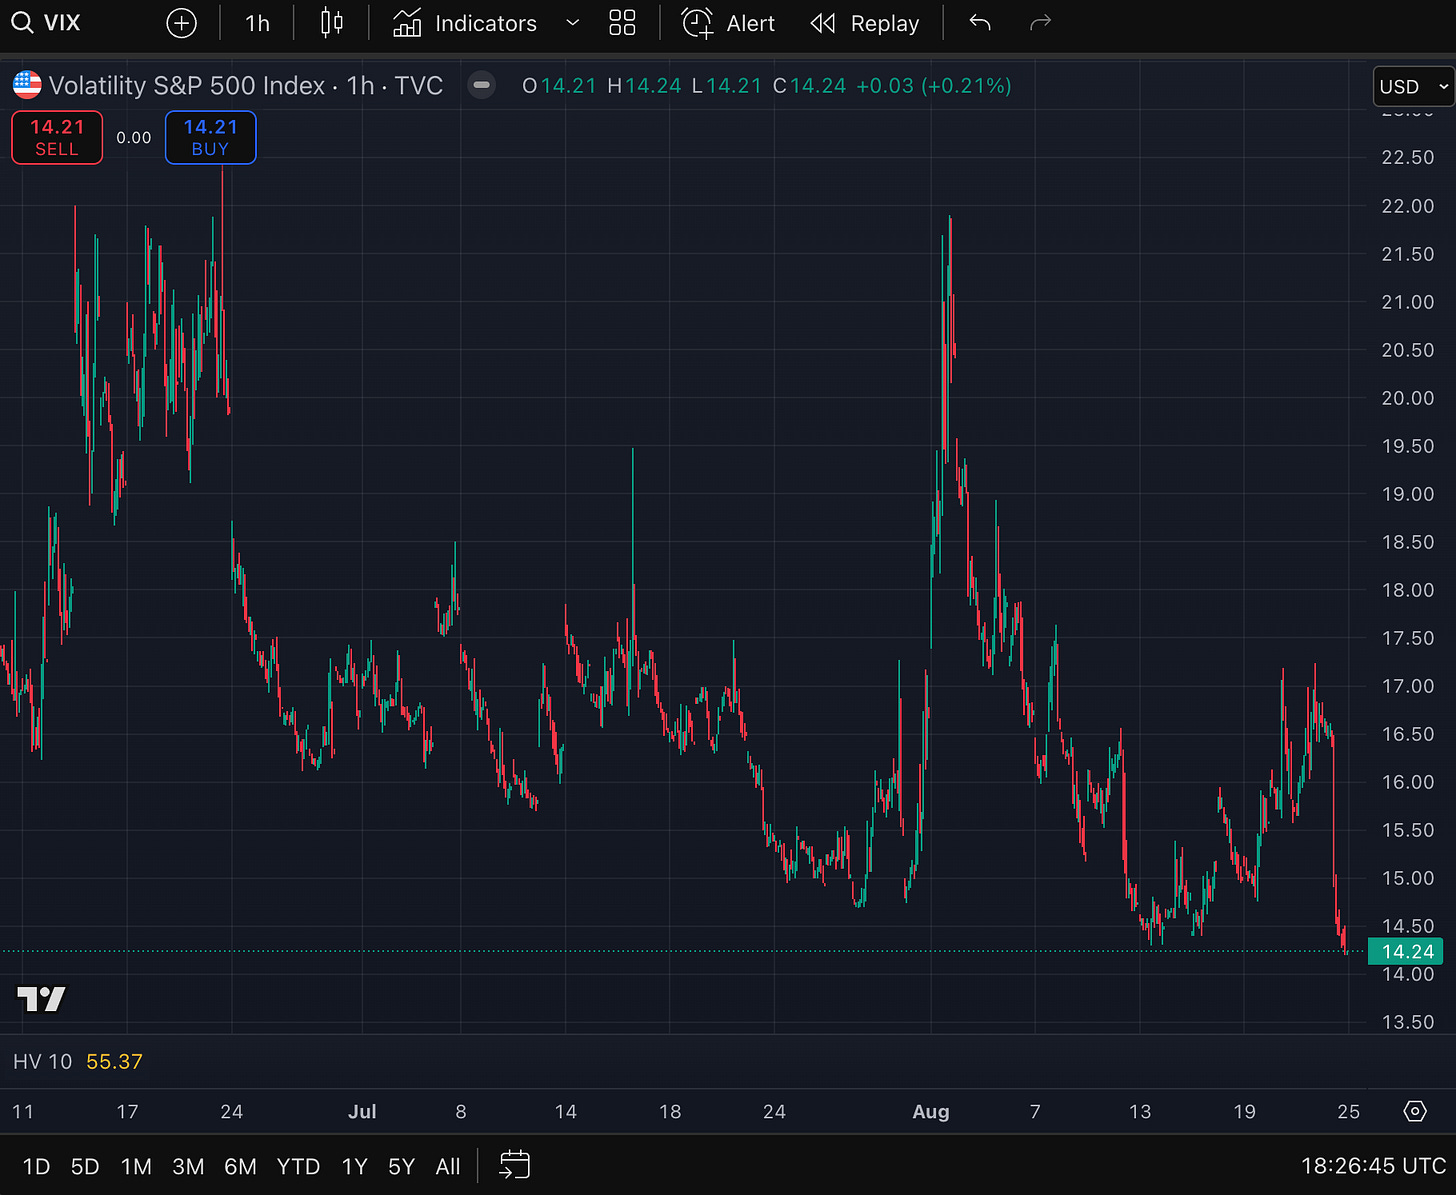Open the USD currency dropdown

tap(1413, 87)
